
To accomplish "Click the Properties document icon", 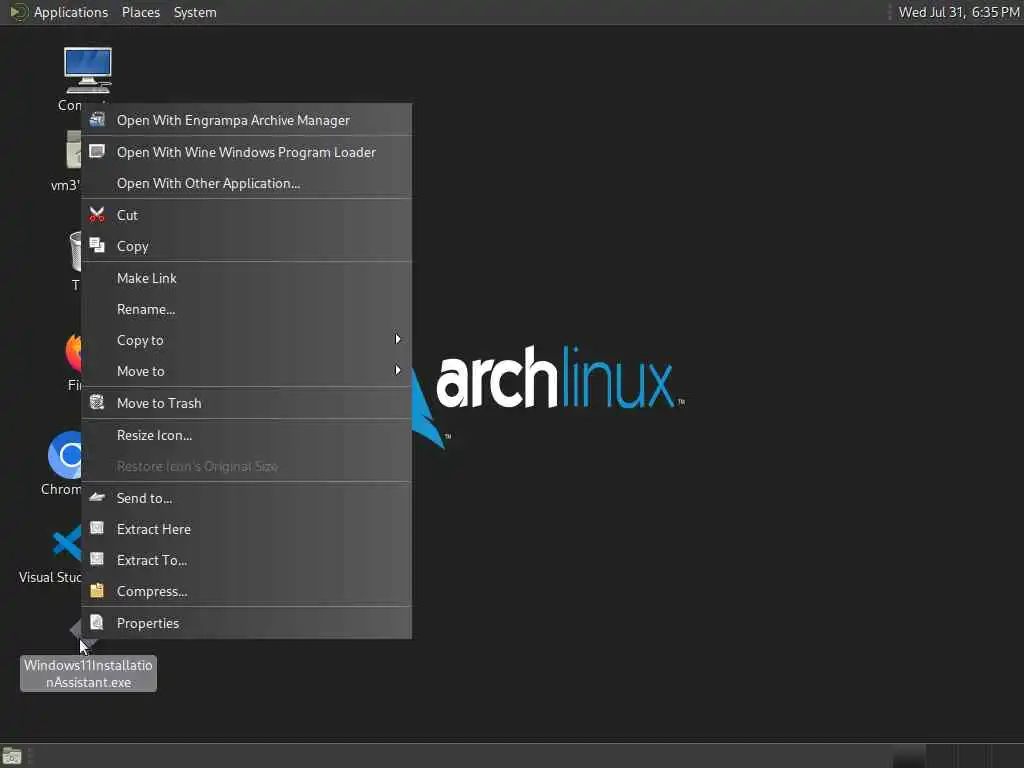I will [97, 622].
